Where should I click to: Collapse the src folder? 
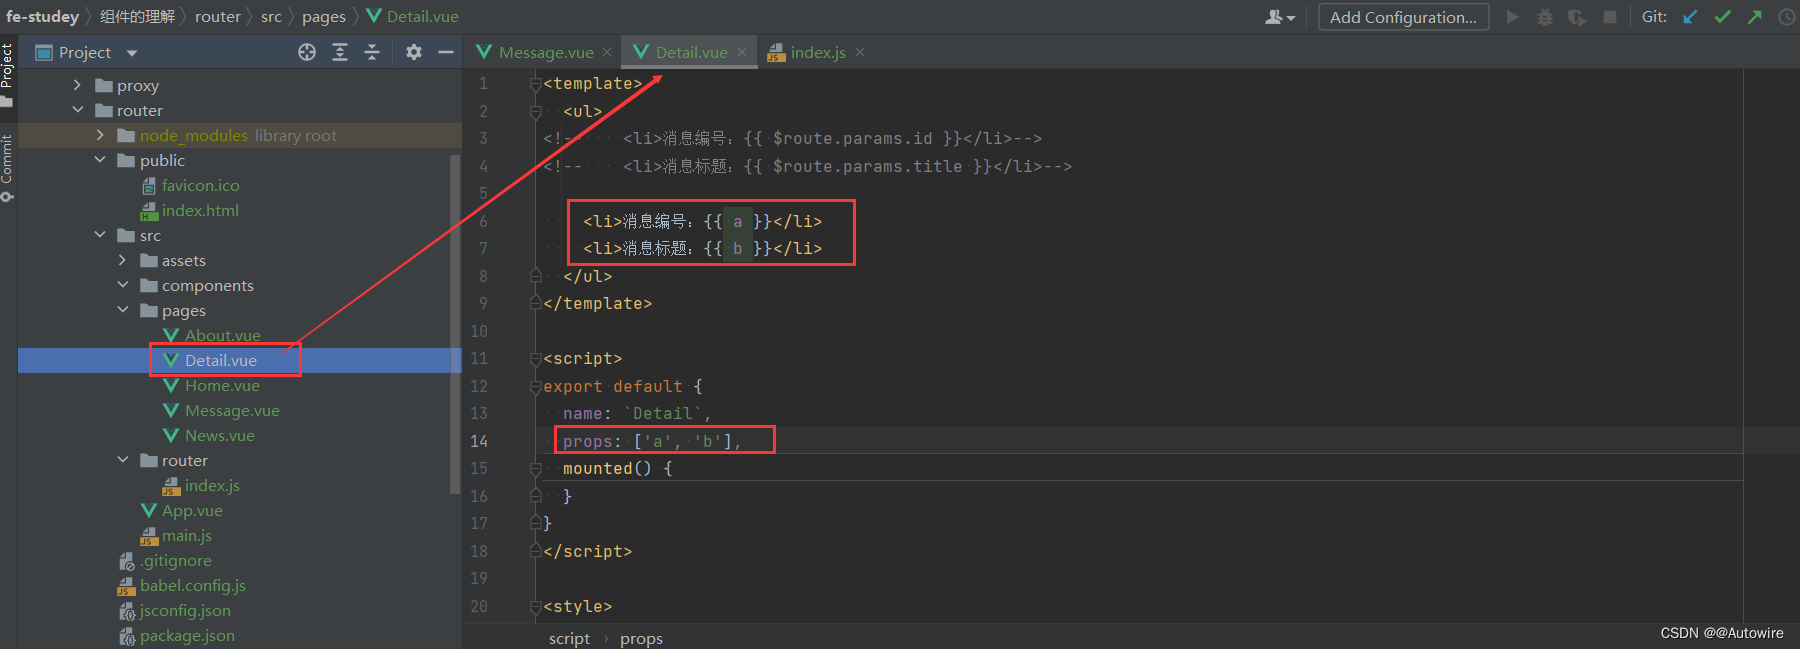point(100,235)
